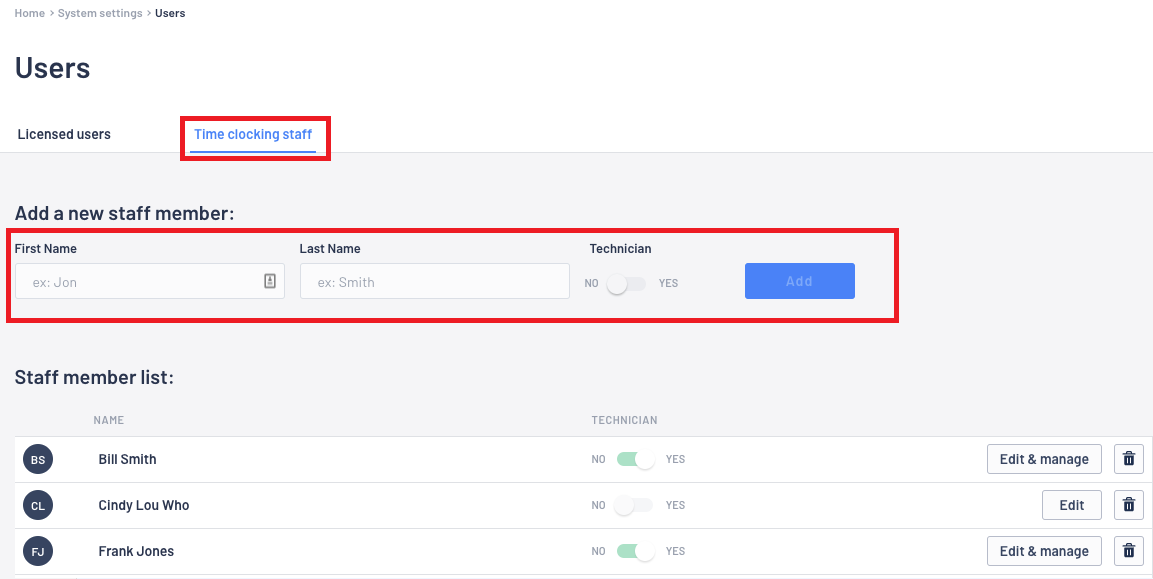
Task: Turn off Bill Smith's technician toggle
Action: (635, 459)
